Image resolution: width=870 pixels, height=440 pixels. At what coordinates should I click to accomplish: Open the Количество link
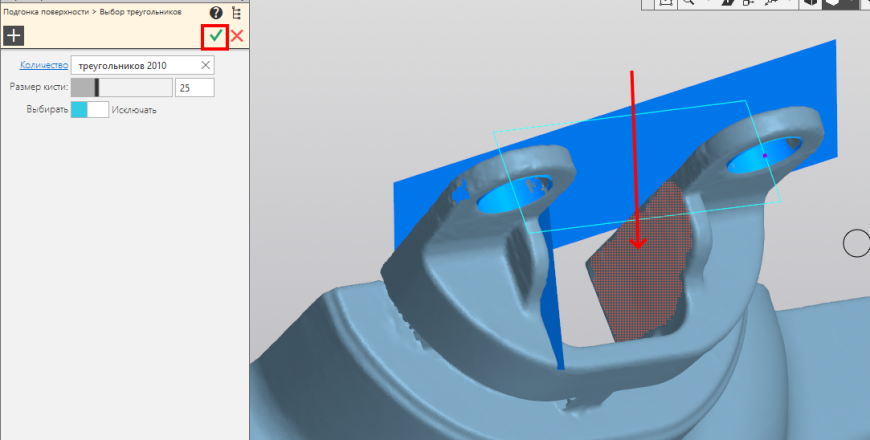pyautogui.click(x=44, y=65)
